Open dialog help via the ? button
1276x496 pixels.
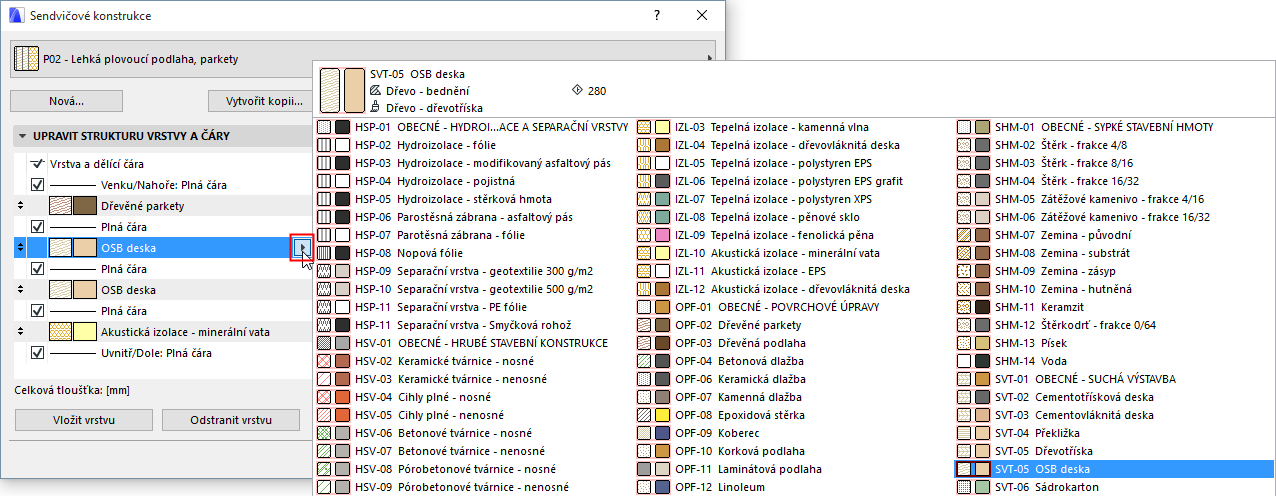[x=657, y=16]
